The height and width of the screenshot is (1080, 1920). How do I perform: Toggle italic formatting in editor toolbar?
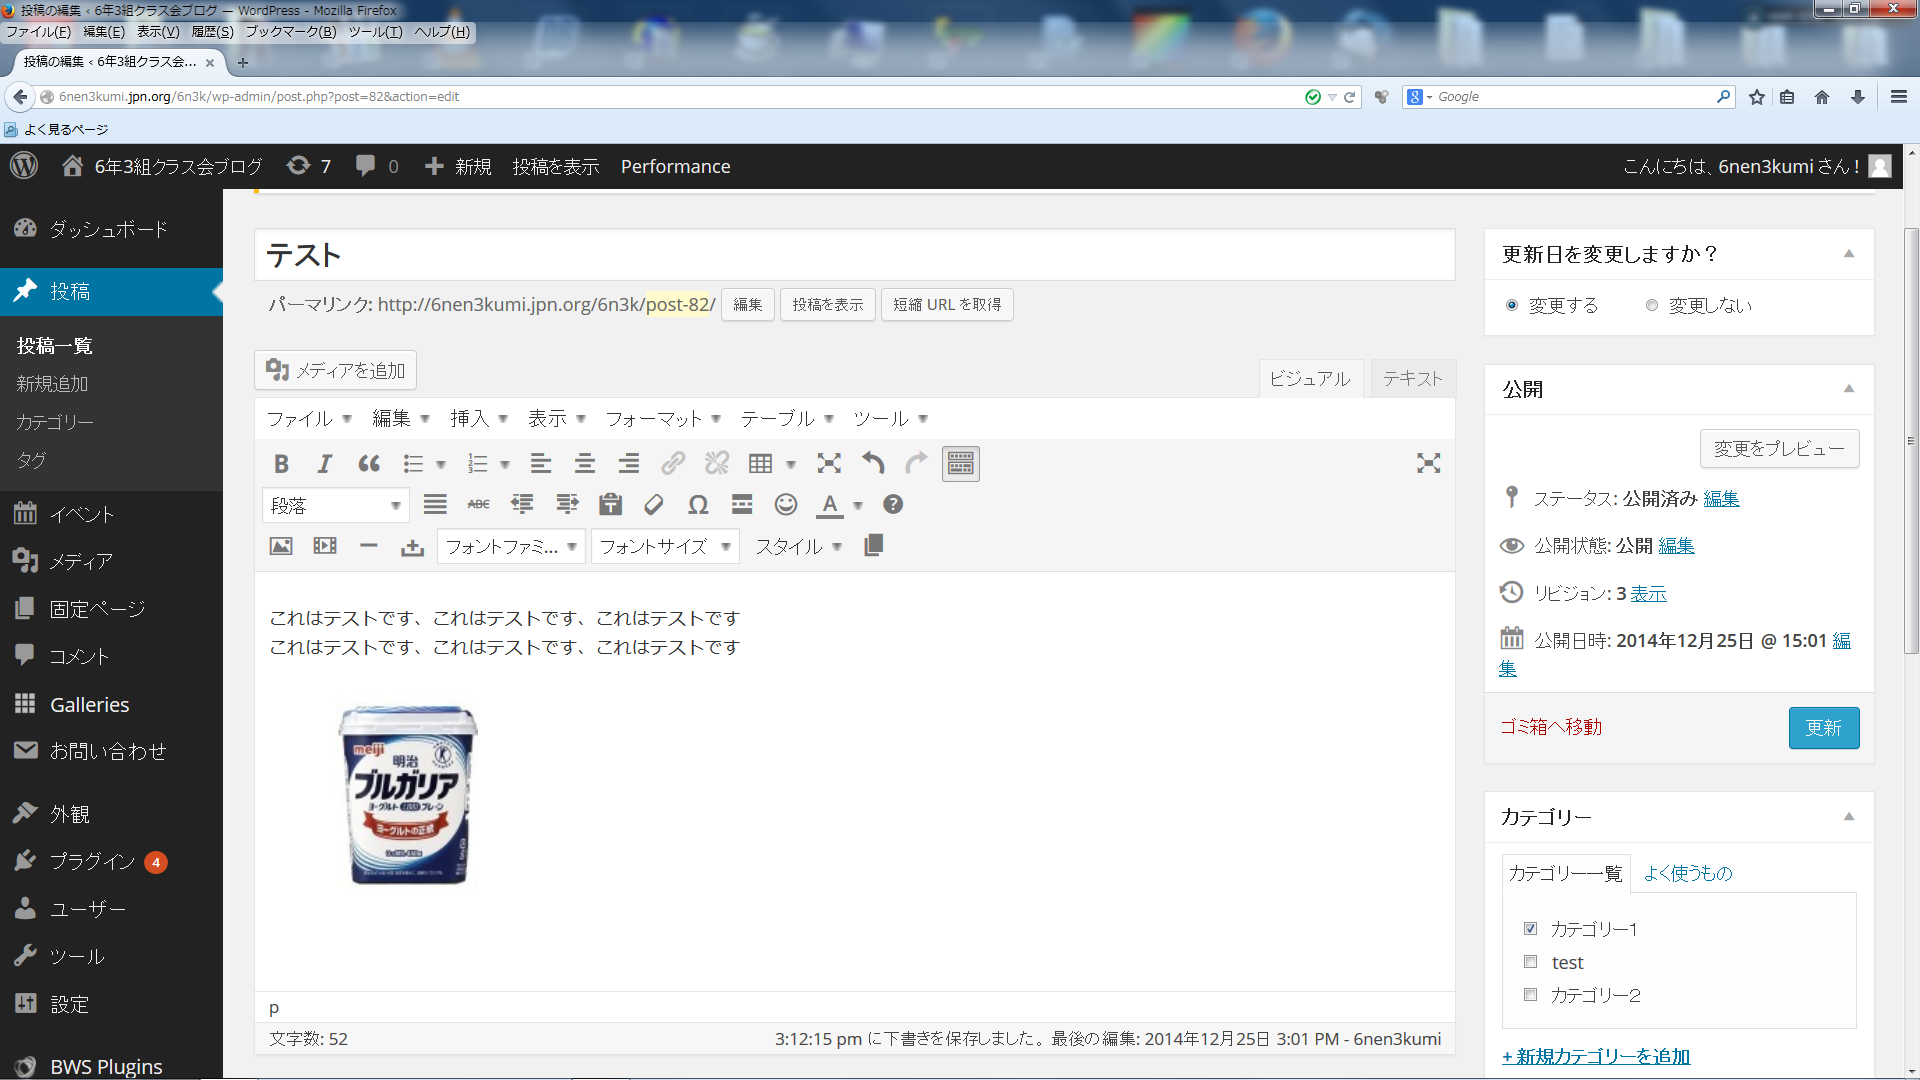coord(324,463)
